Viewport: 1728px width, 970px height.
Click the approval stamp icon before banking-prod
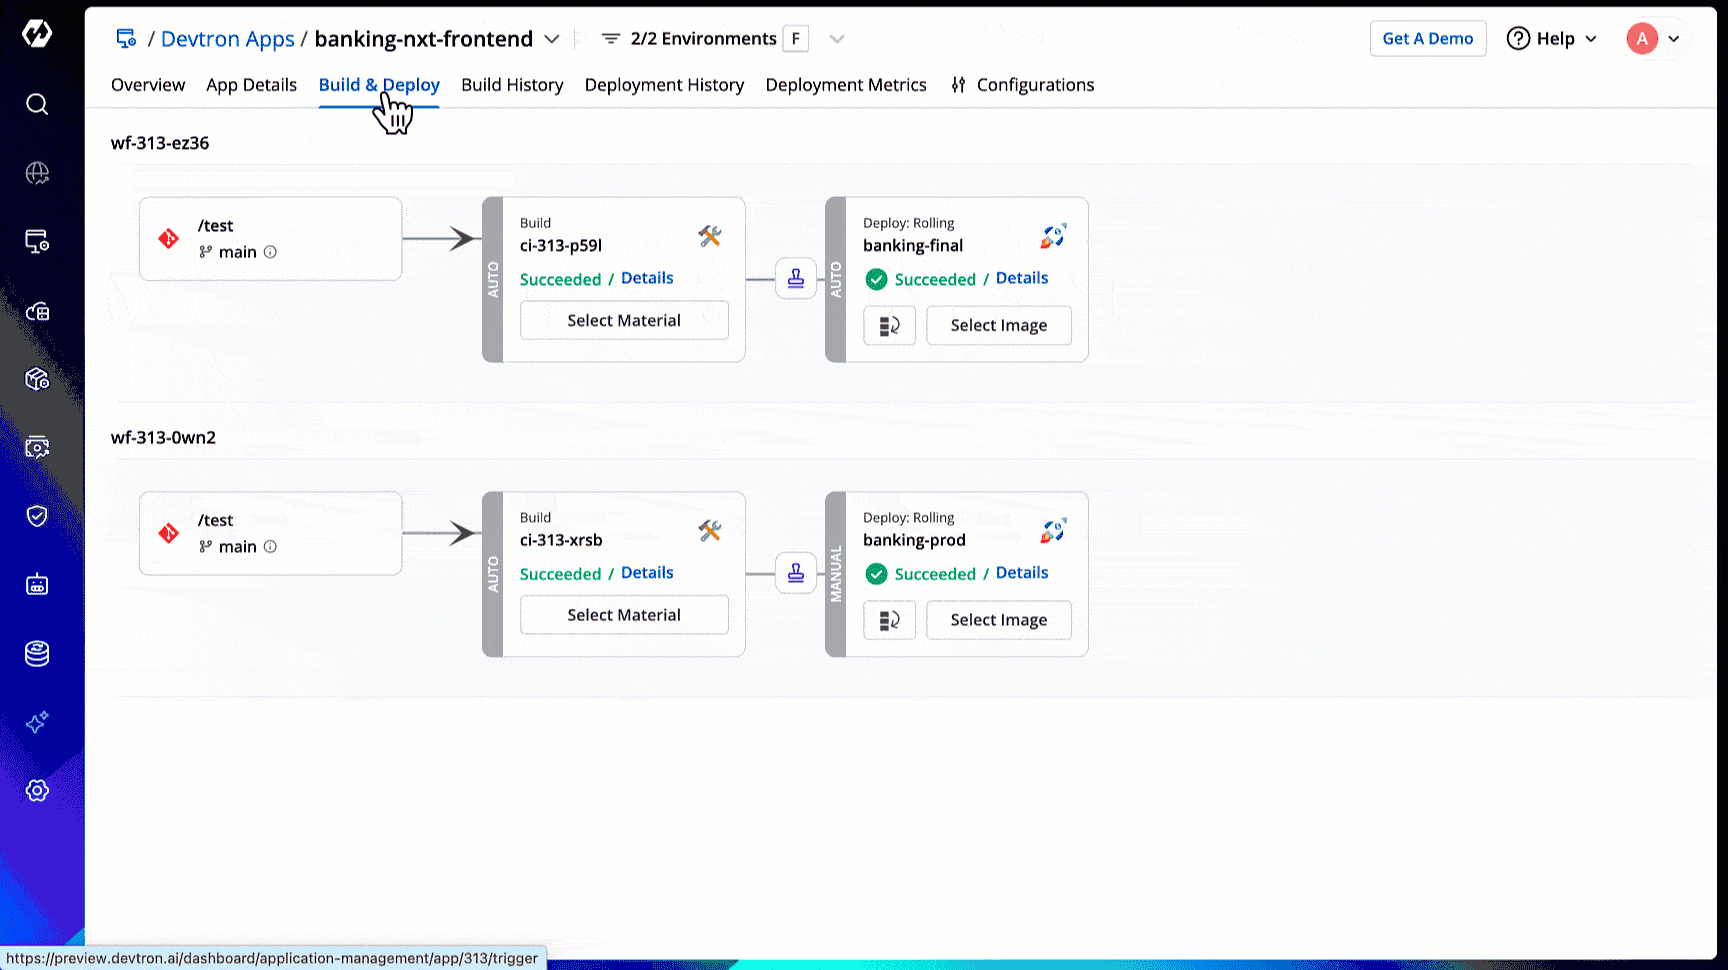click(796, 573)
